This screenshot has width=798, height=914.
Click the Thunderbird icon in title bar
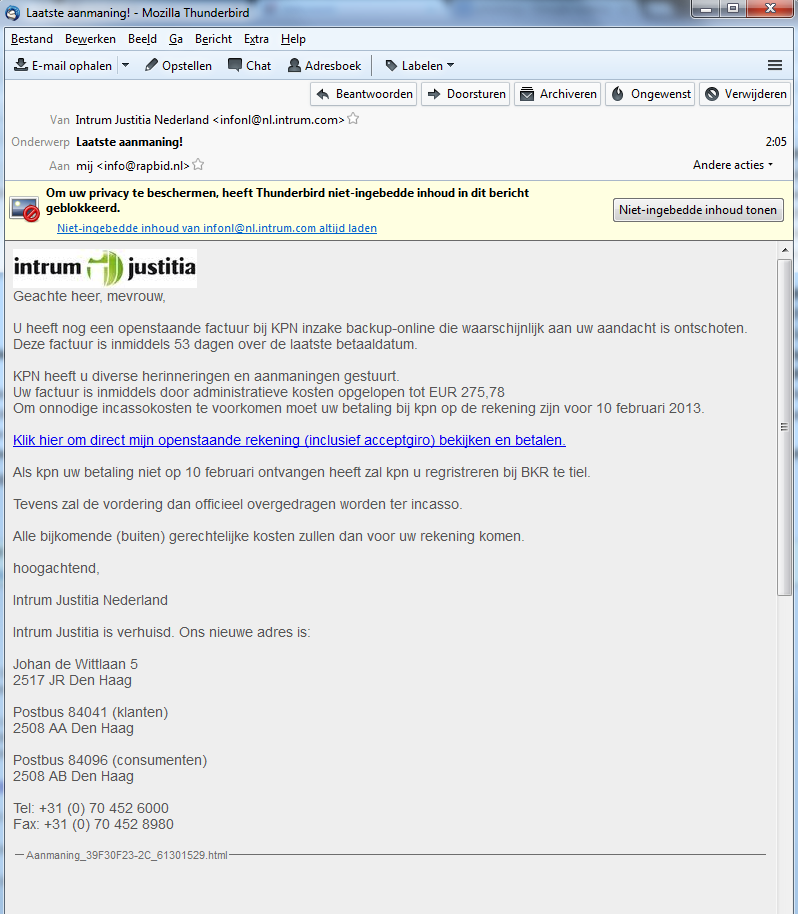coord(12,12)
